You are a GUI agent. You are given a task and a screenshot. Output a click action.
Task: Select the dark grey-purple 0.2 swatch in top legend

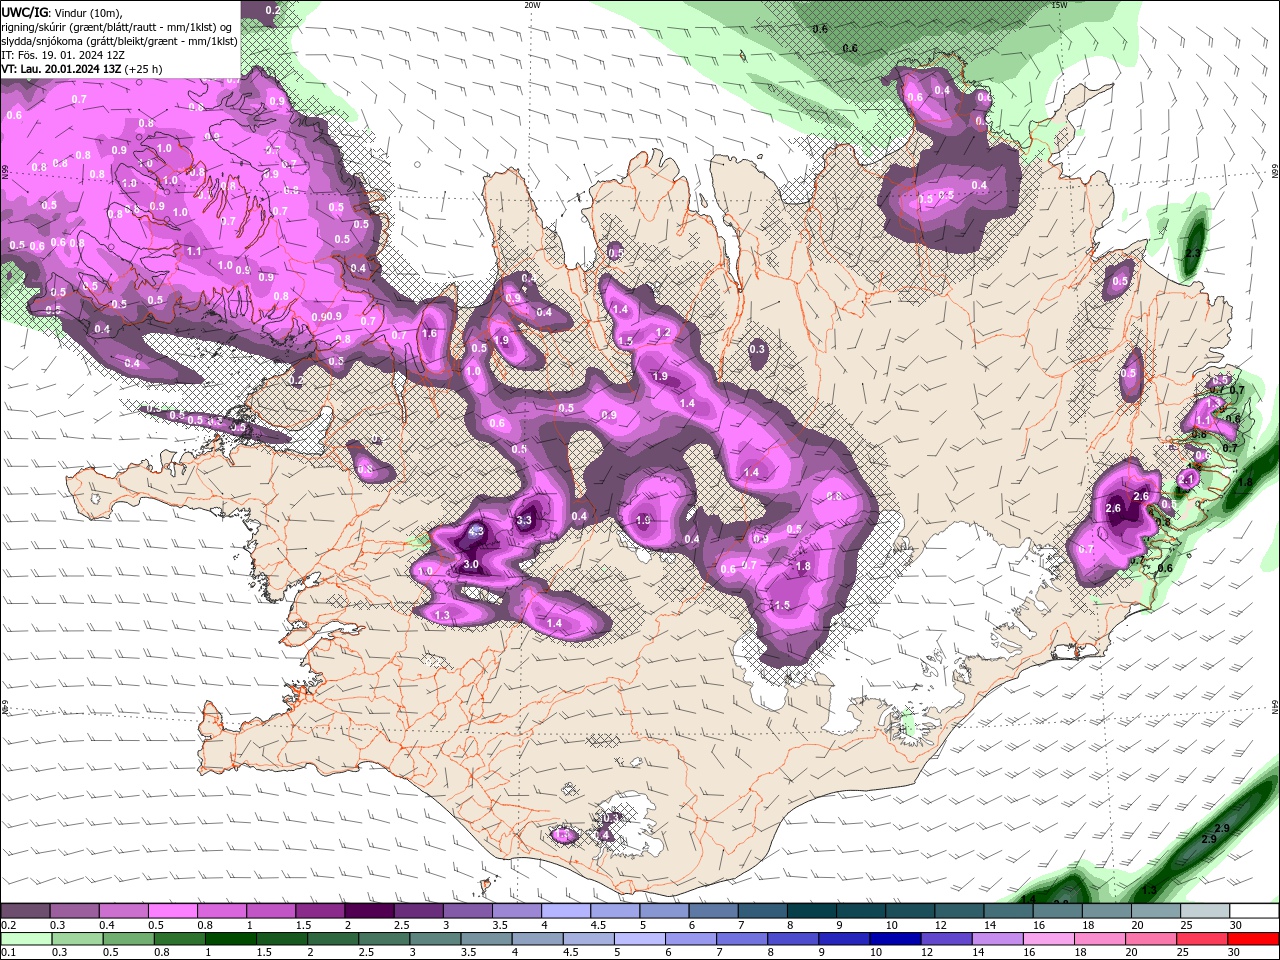tap(25, 911)
